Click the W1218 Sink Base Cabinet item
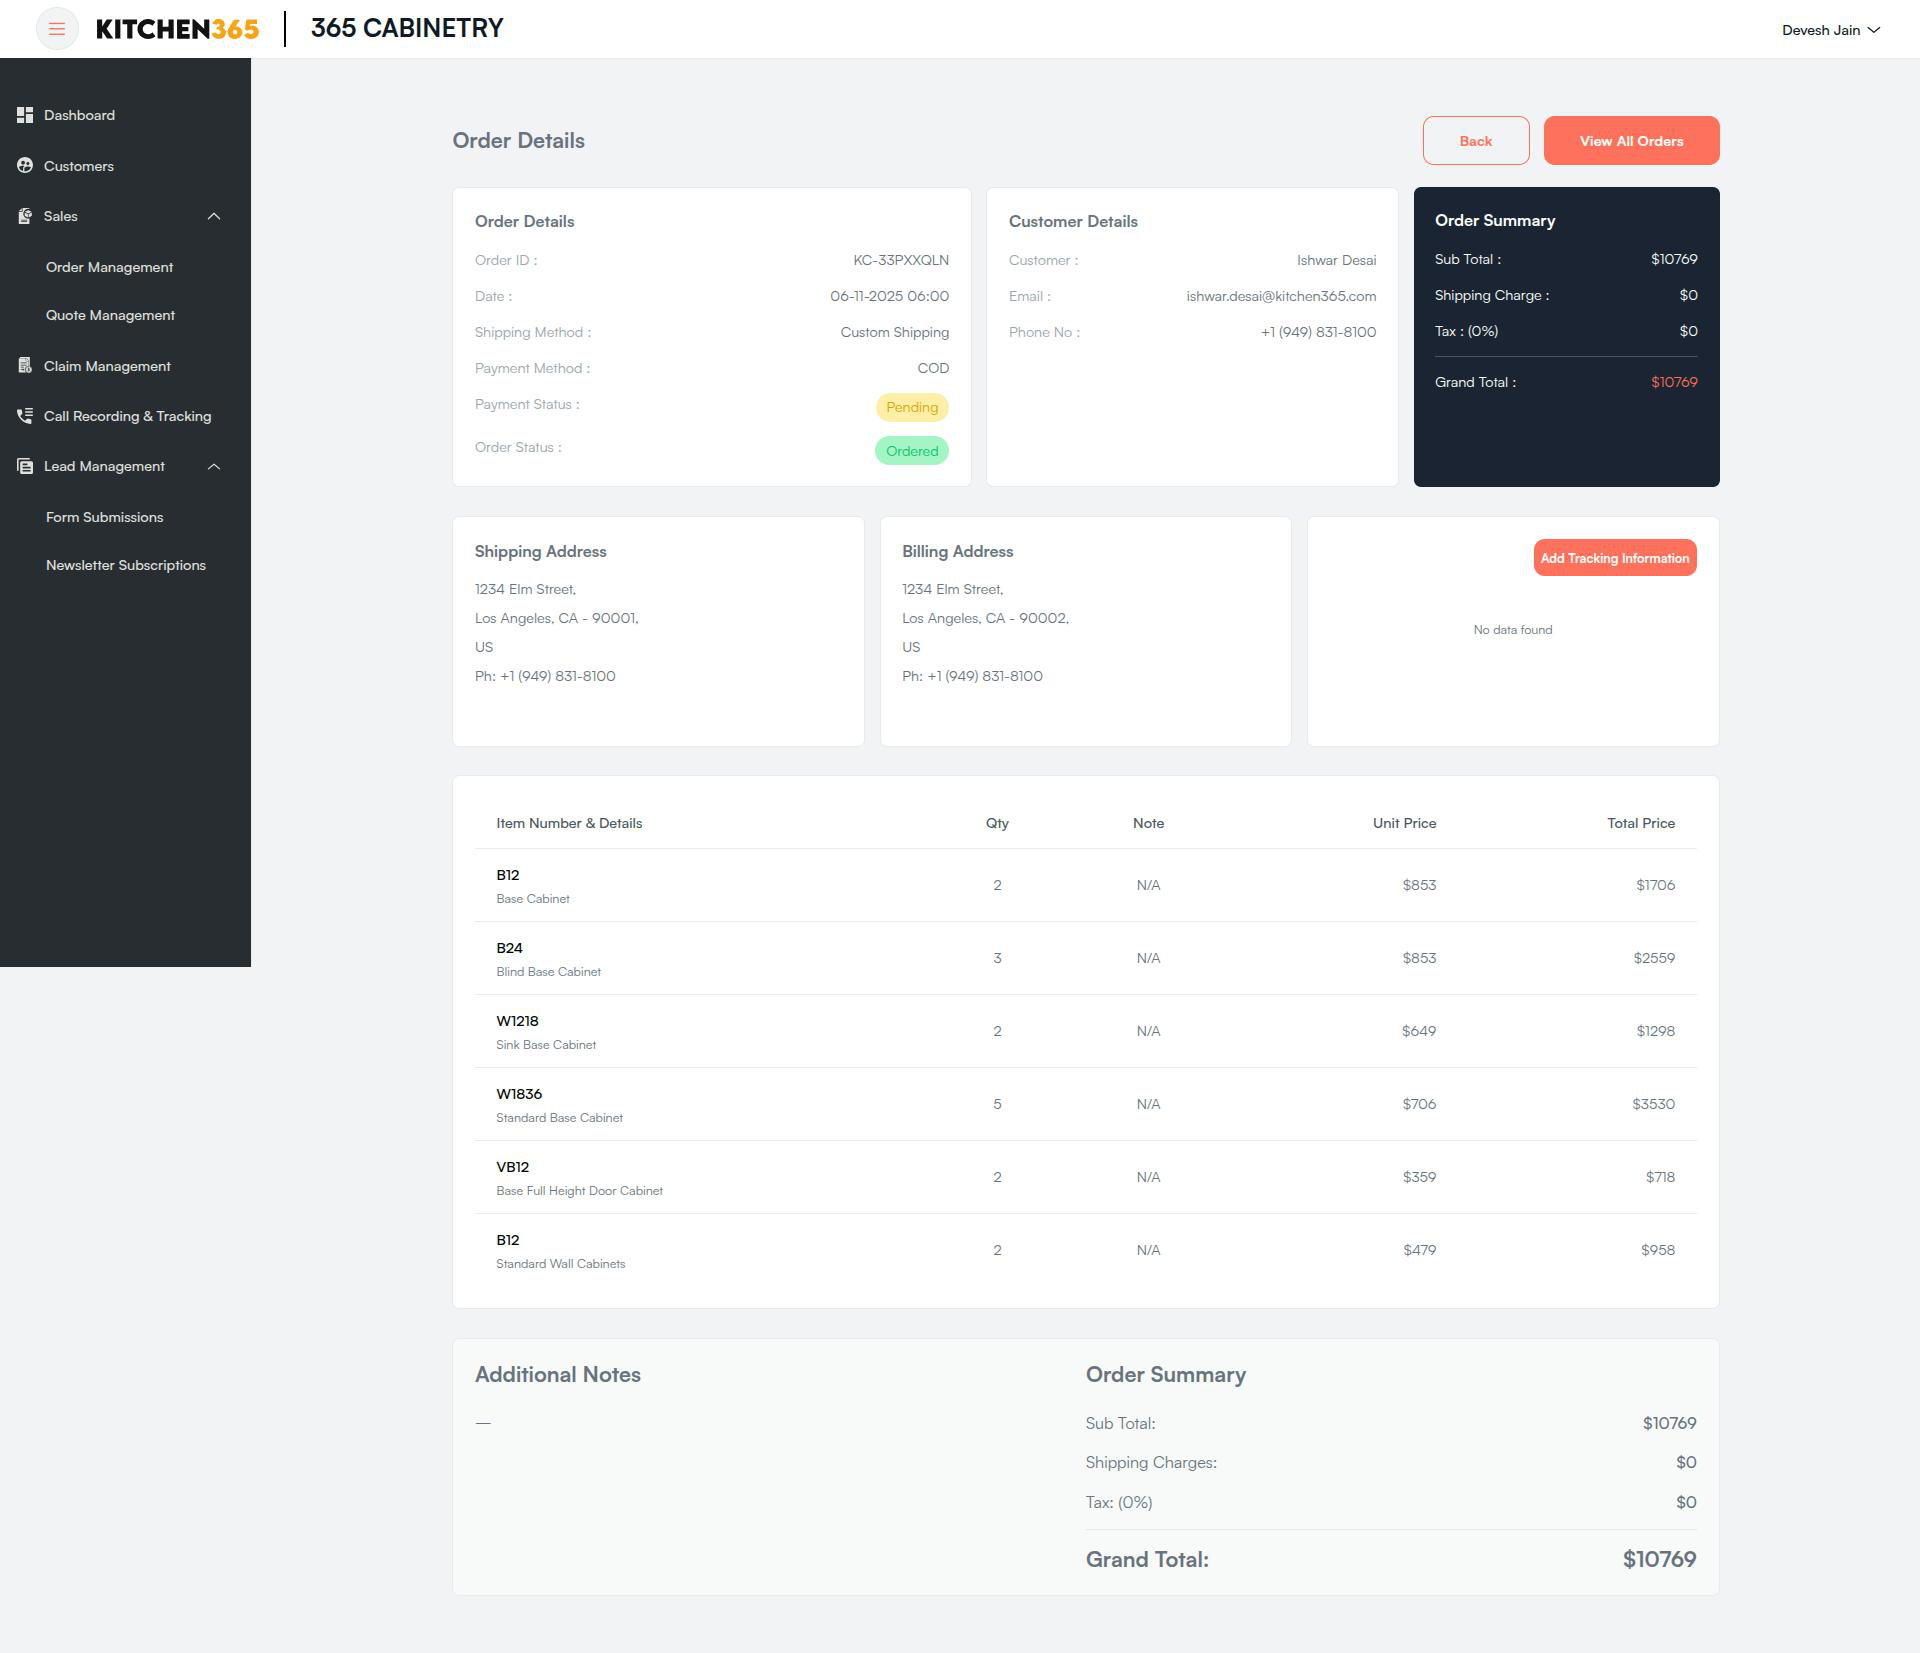The height and width of the screenshot is (1653, 1920). [1085, 1031]
